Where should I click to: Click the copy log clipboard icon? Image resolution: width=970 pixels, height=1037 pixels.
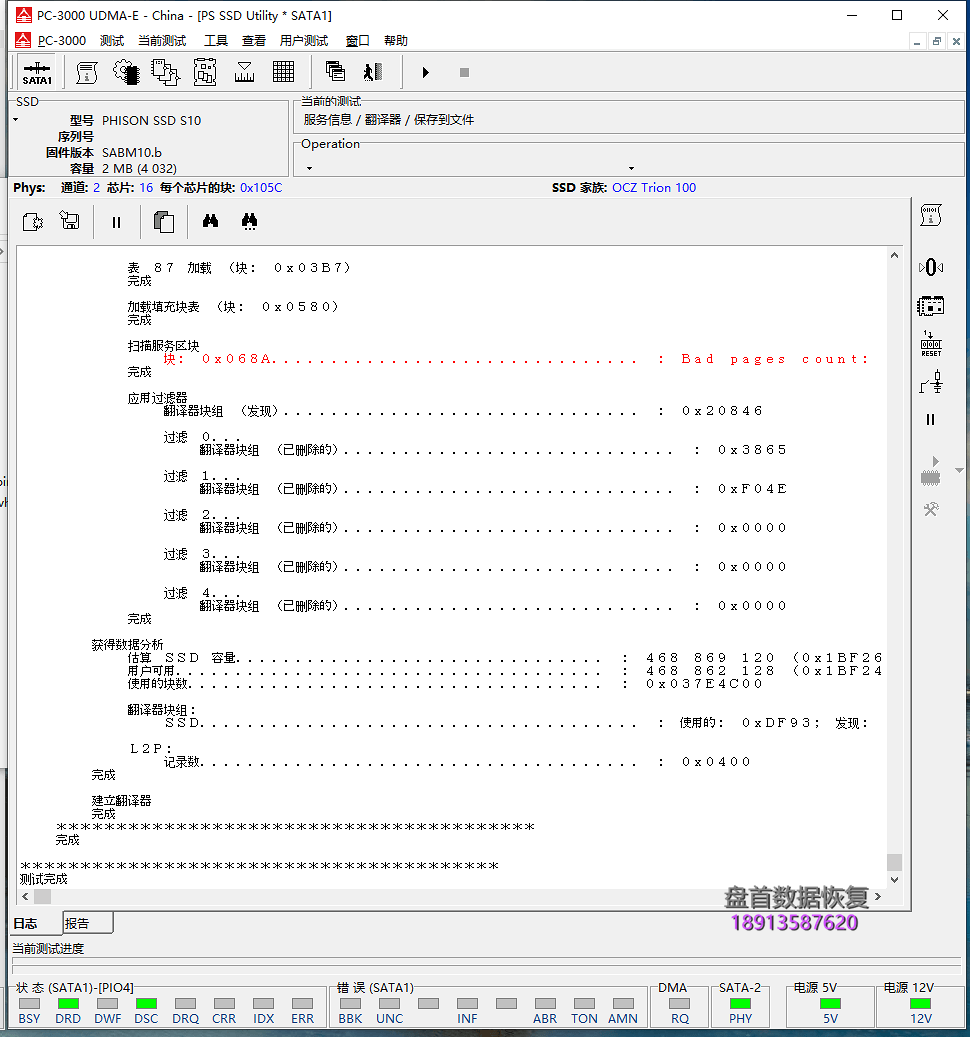163,222
